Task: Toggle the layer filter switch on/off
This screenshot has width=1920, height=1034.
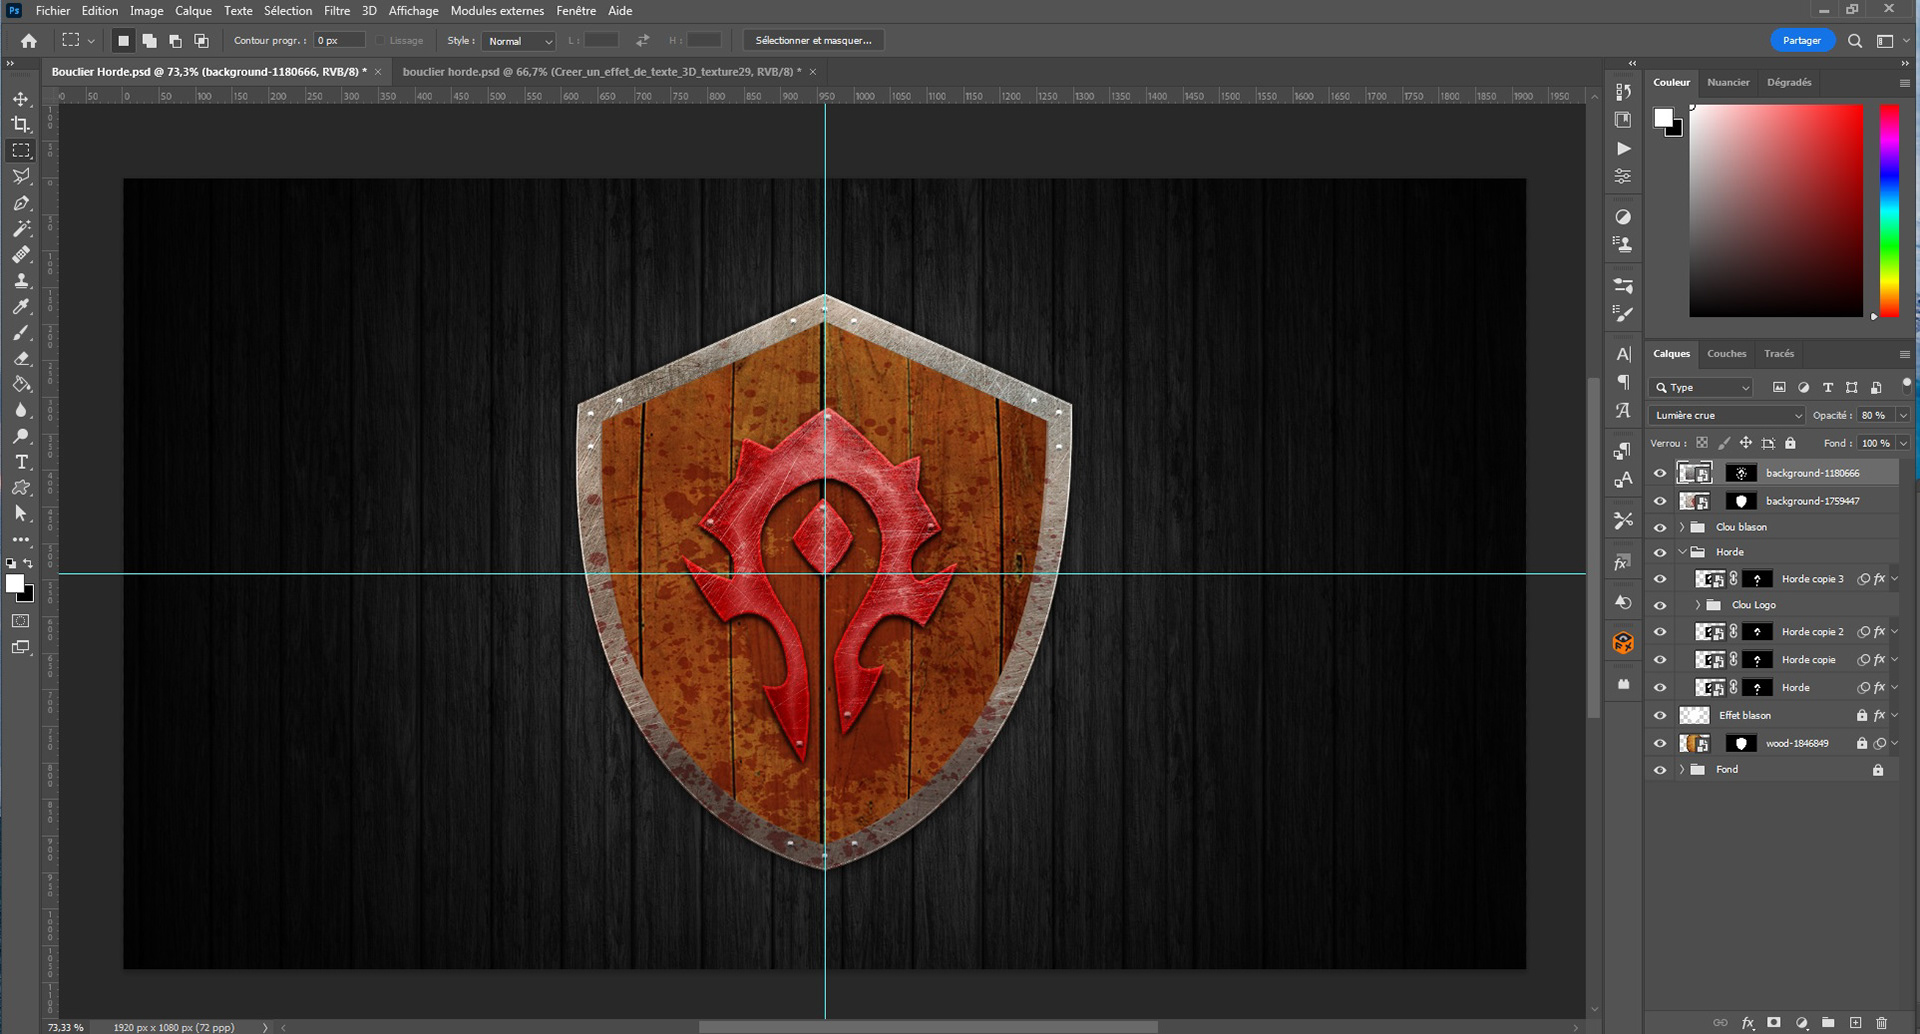Action: point(1906,384)
